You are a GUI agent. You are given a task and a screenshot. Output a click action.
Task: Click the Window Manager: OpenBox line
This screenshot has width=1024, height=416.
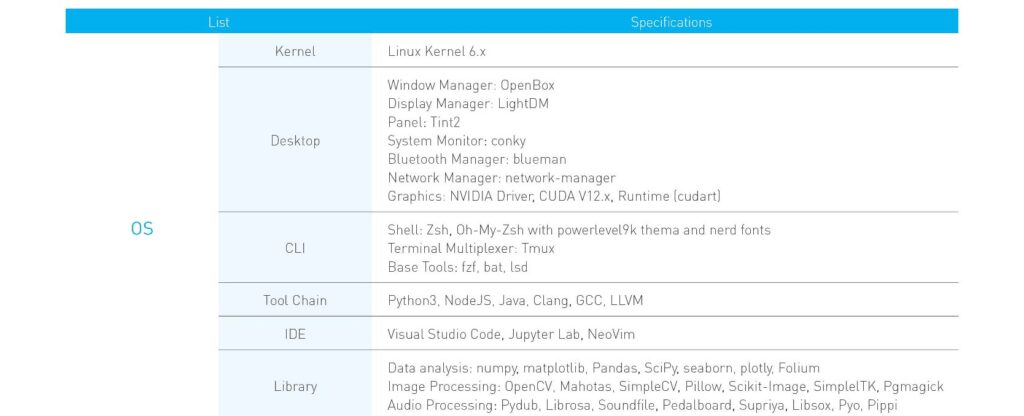[471, 86]
